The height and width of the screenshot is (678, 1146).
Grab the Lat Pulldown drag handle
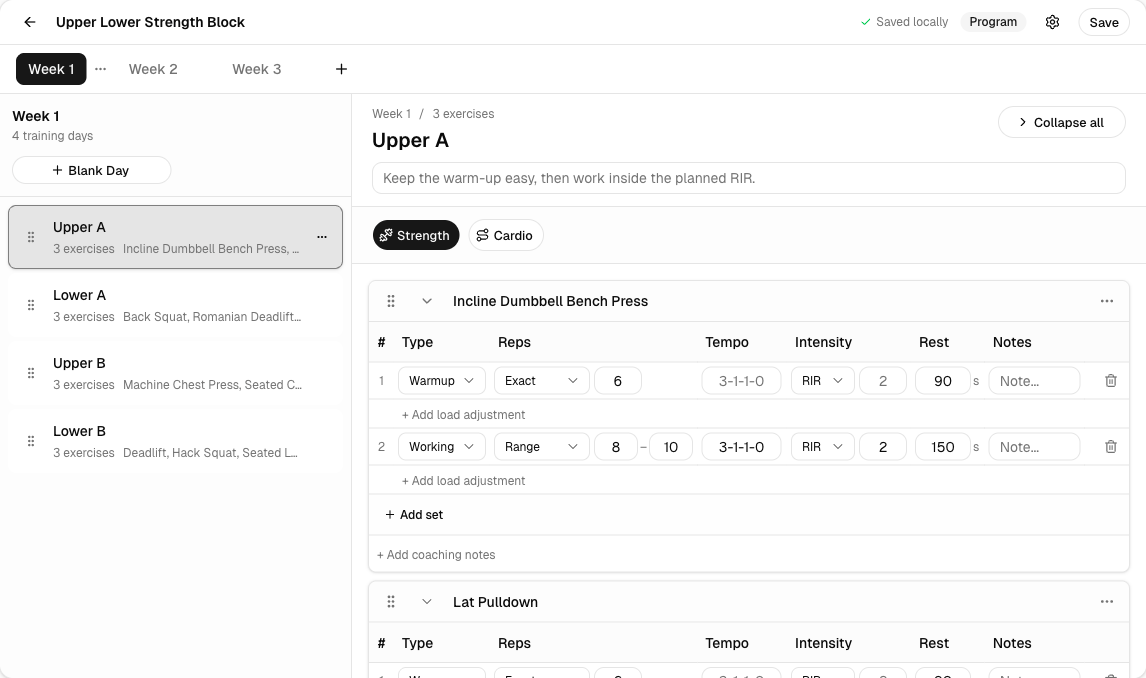pyautogui.click(x=391, y=602)
